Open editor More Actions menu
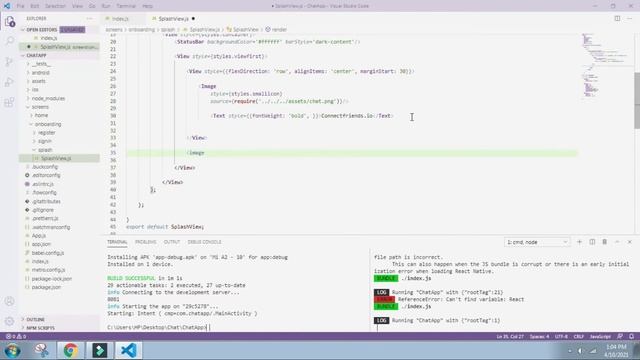The image size is (640, 360). (629, 18)
